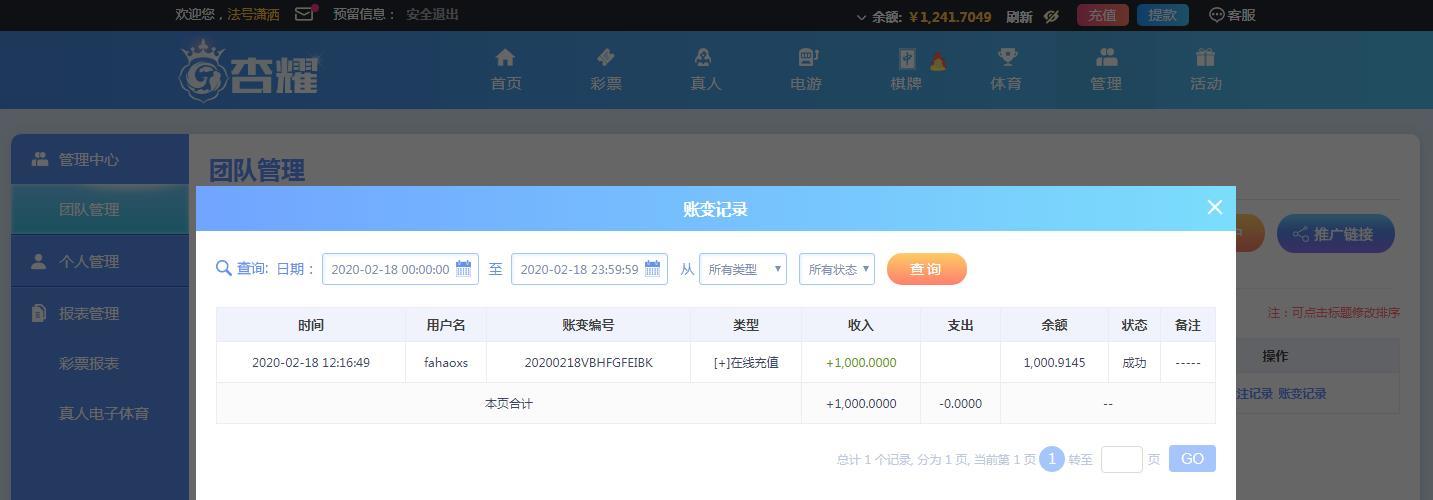
Task: Click the GO pagination button
Action: [1192, 459]
